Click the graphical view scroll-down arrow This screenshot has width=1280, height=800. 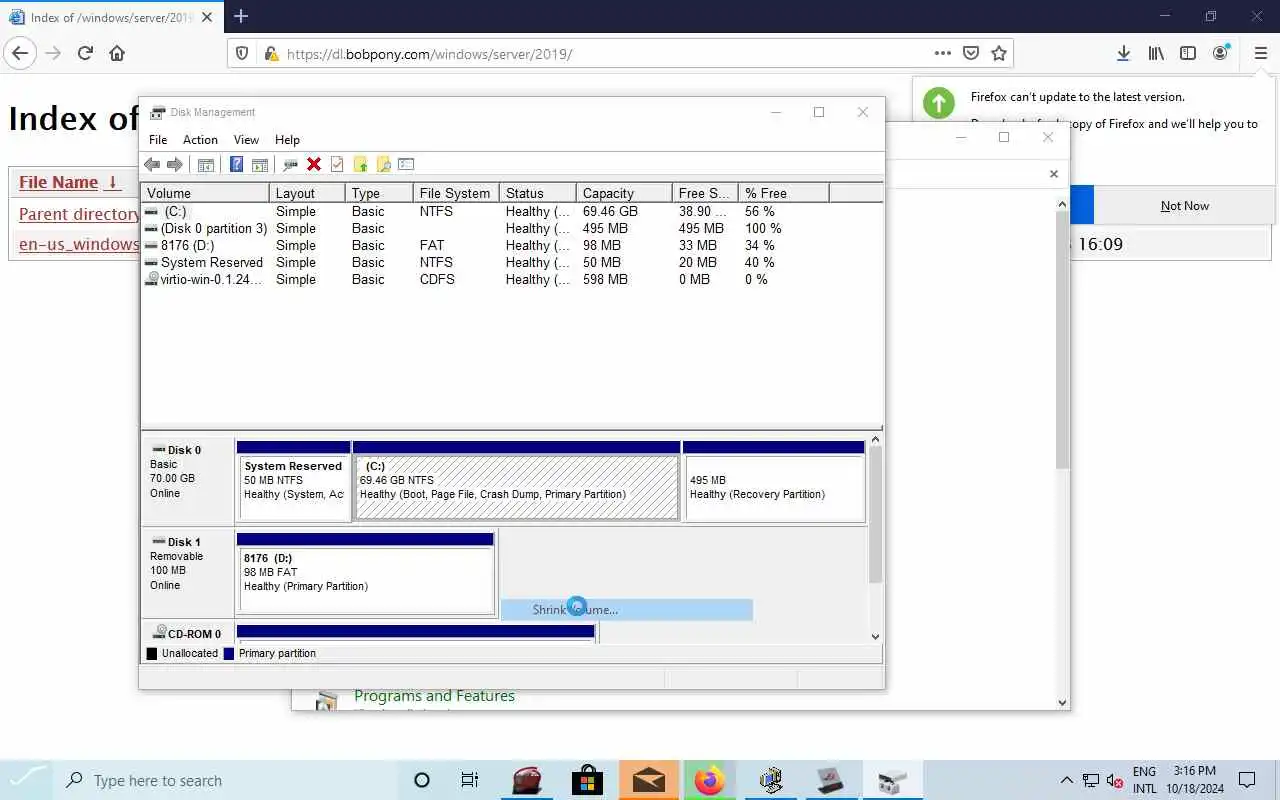(x=876, y=637)
